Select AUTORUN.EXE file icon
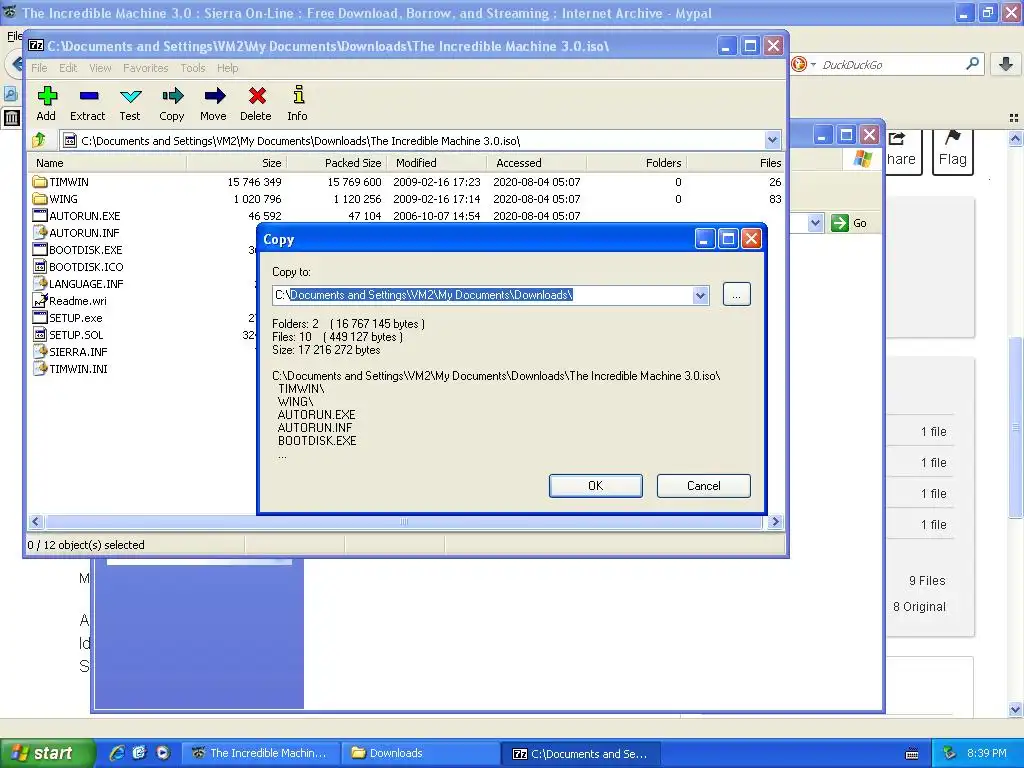The height and width of the screenshot is (768, 1024). point(40,216)
